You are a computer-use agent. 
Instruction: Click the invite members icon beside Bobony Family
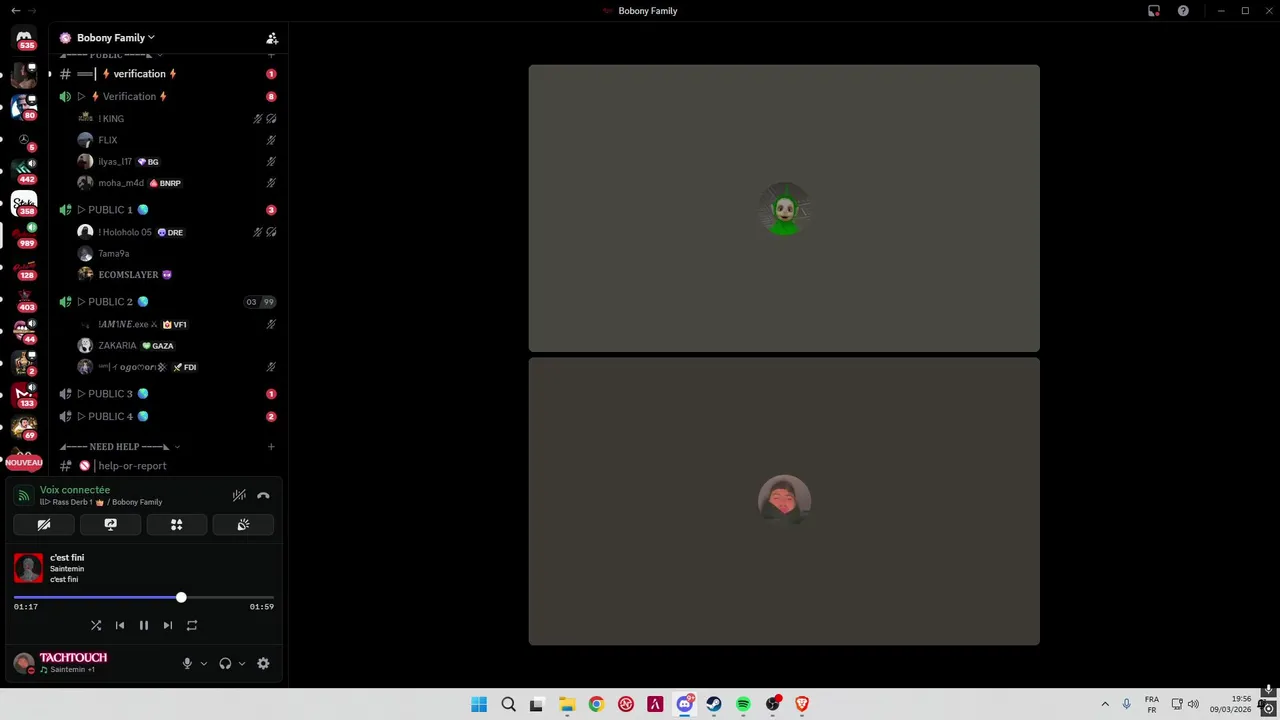[x=272, y=38]
